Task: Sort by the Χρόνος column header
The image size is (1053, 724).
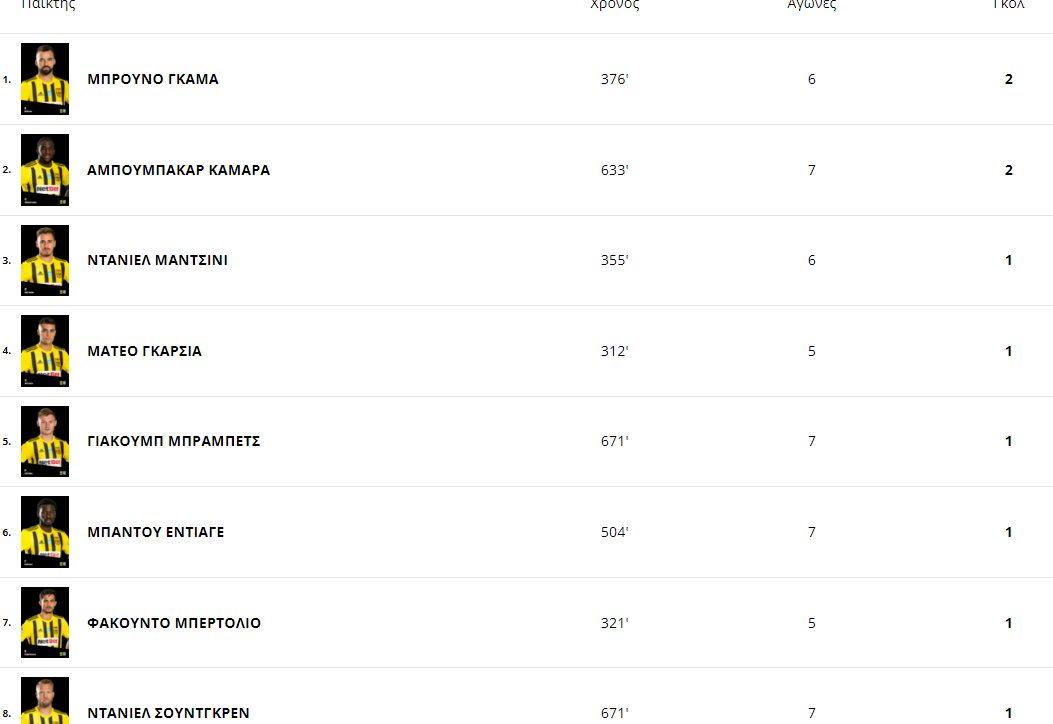Action: pyautogui.click(x=614, y=5)
